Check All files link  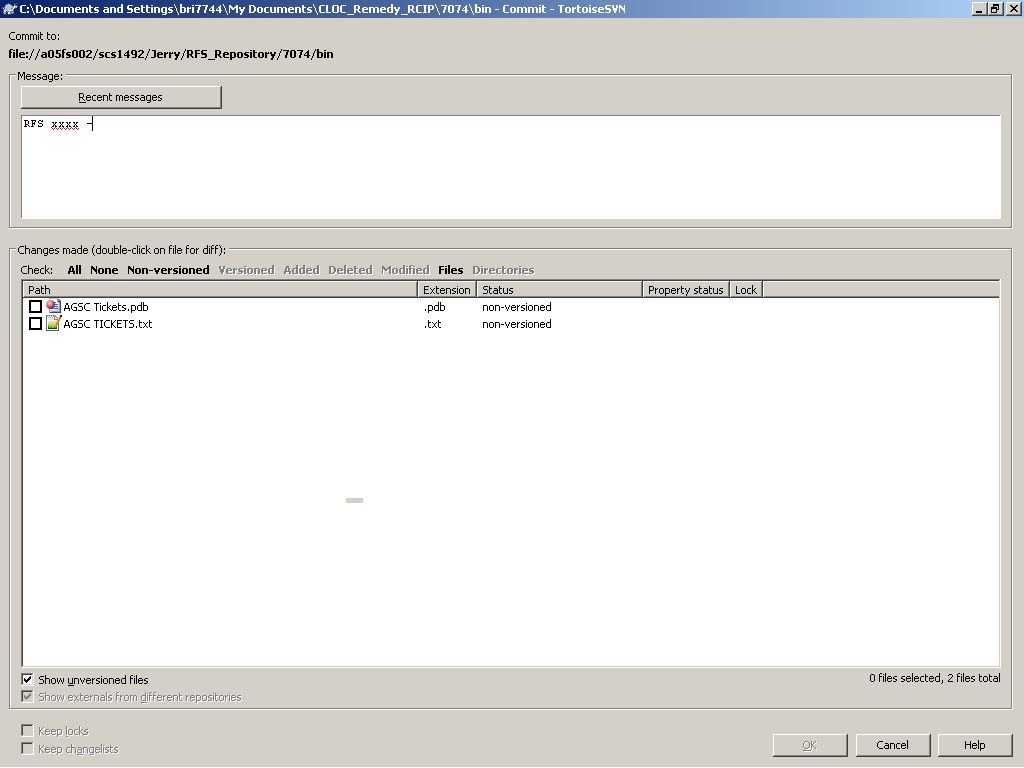click(74, 270)
